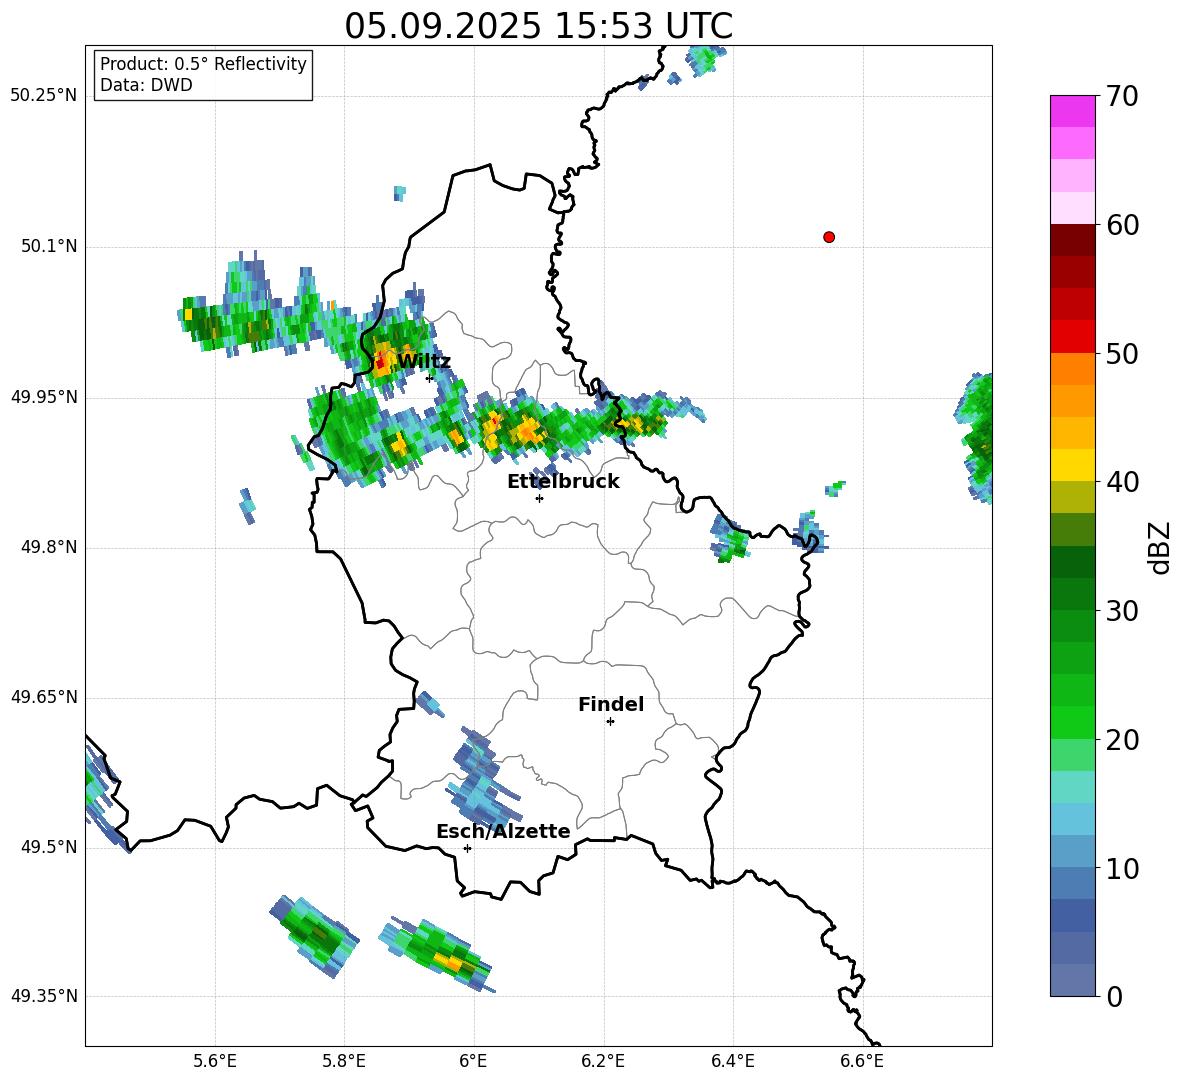
Task: Click the 70 value on colorbar
Action: pyautogui.click(x=1121, y=97)
